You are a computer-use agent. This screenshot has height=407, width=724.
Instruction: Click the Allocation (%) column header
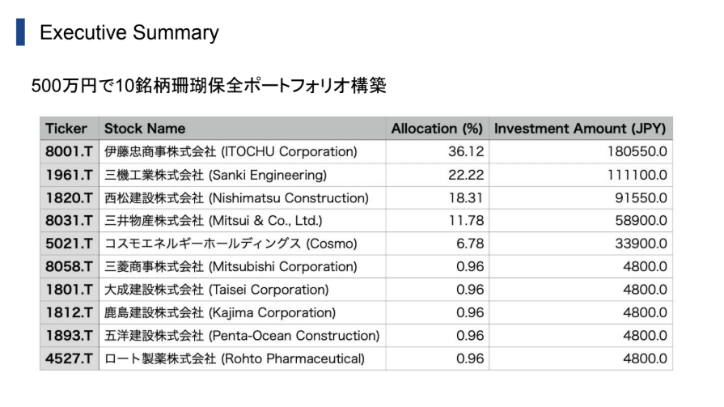(437, 129)
